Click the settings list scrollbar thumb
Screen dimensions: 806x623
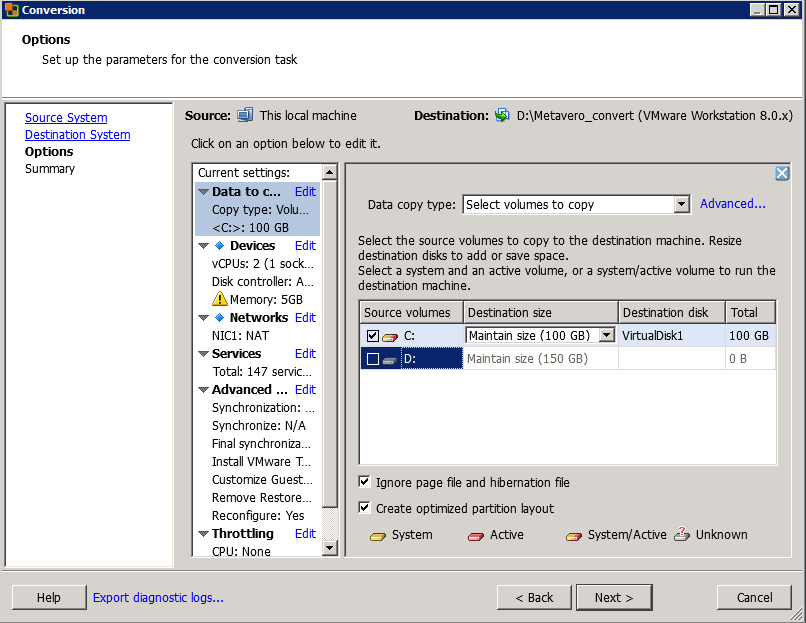(329, 343)
